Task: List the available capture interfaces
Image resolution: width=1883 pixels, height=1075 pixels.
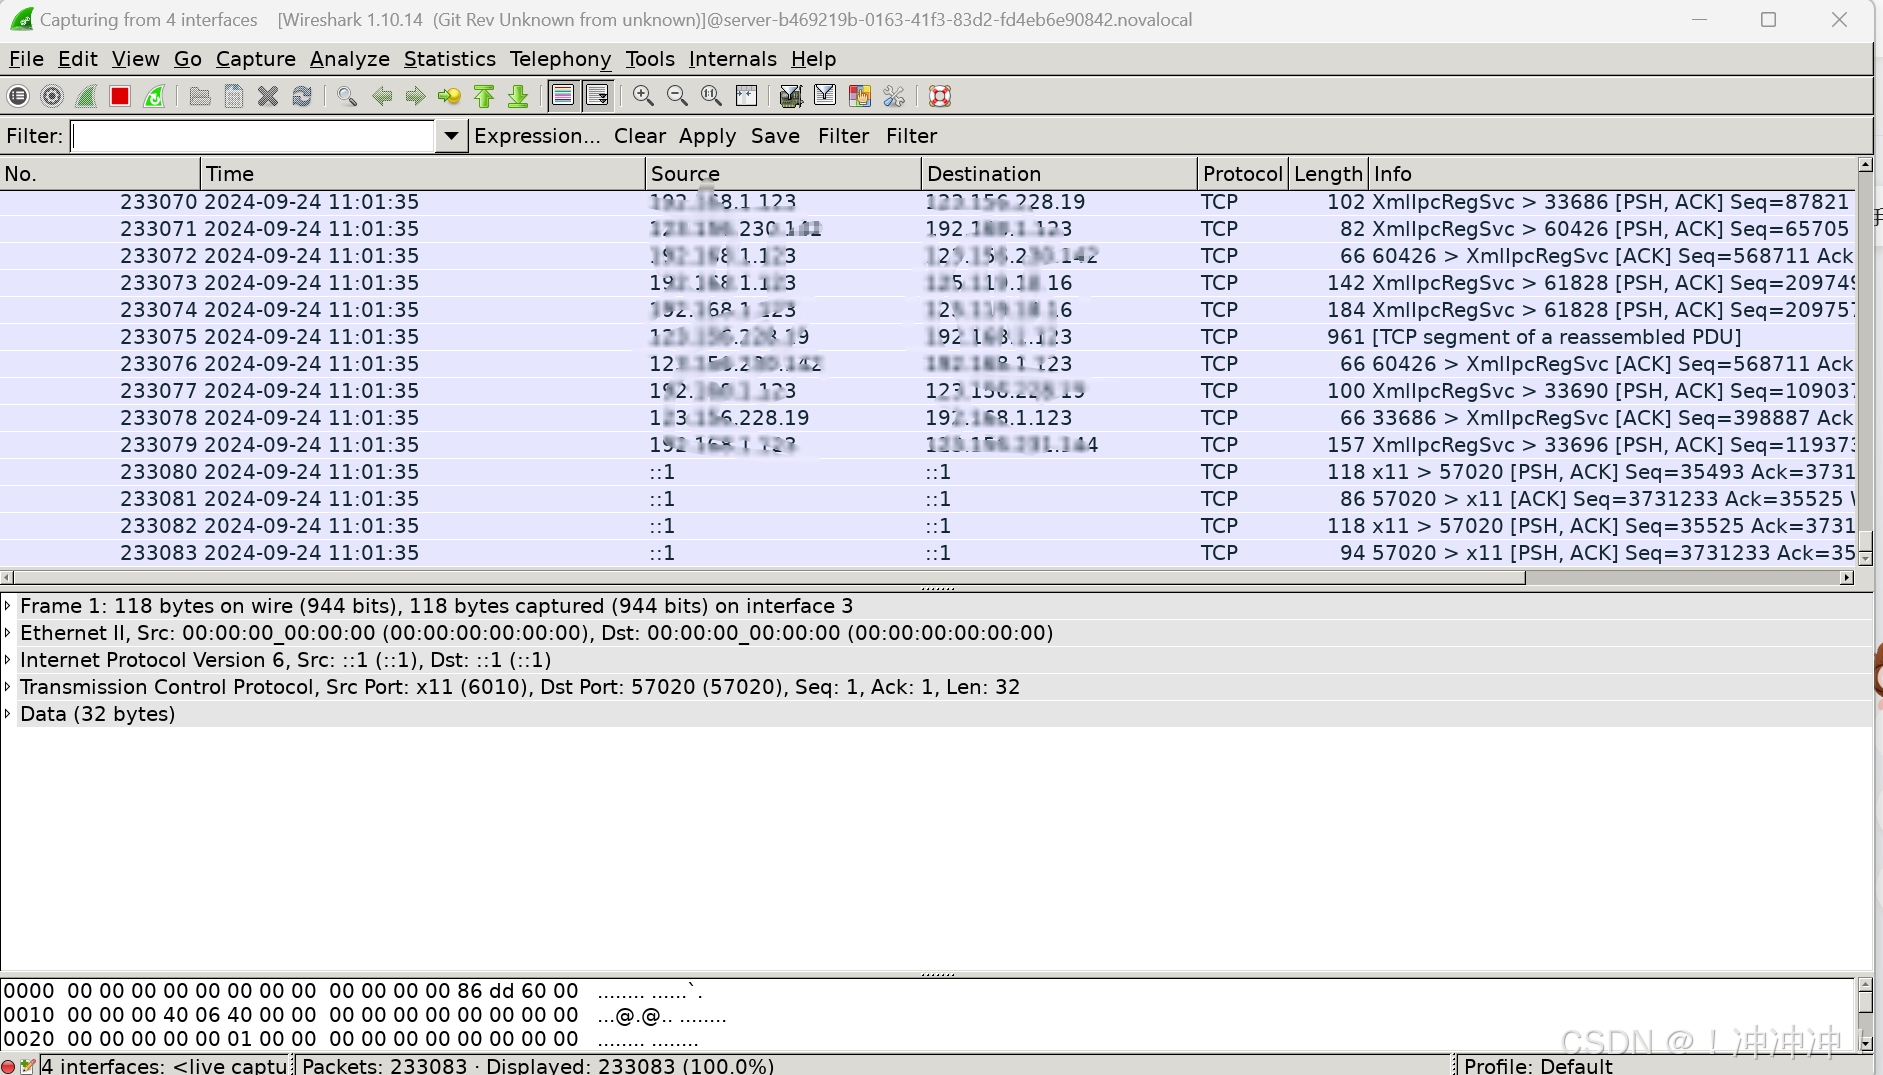Action: [17, 95]
